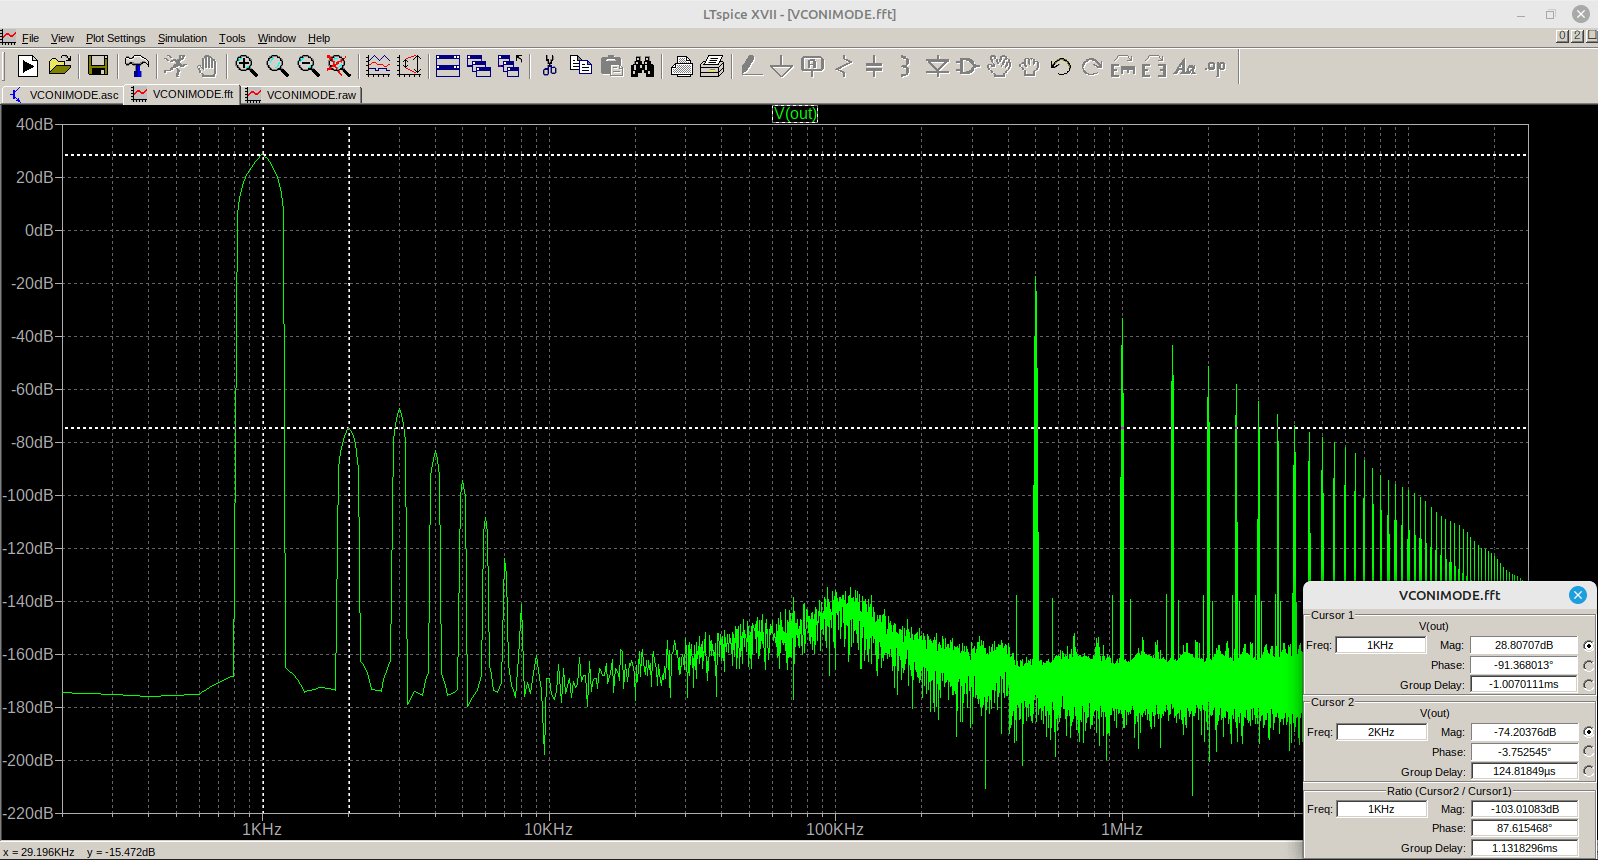
Task: Open the Control Panel hammer icon
Action: 137,66
